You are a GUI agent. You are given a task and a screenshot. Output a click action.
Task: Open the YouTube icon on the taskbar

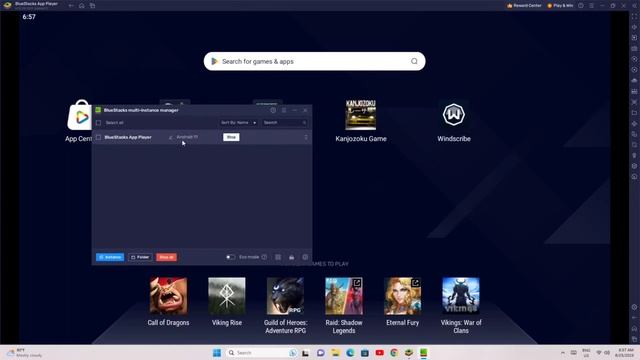tap(379, 353)
